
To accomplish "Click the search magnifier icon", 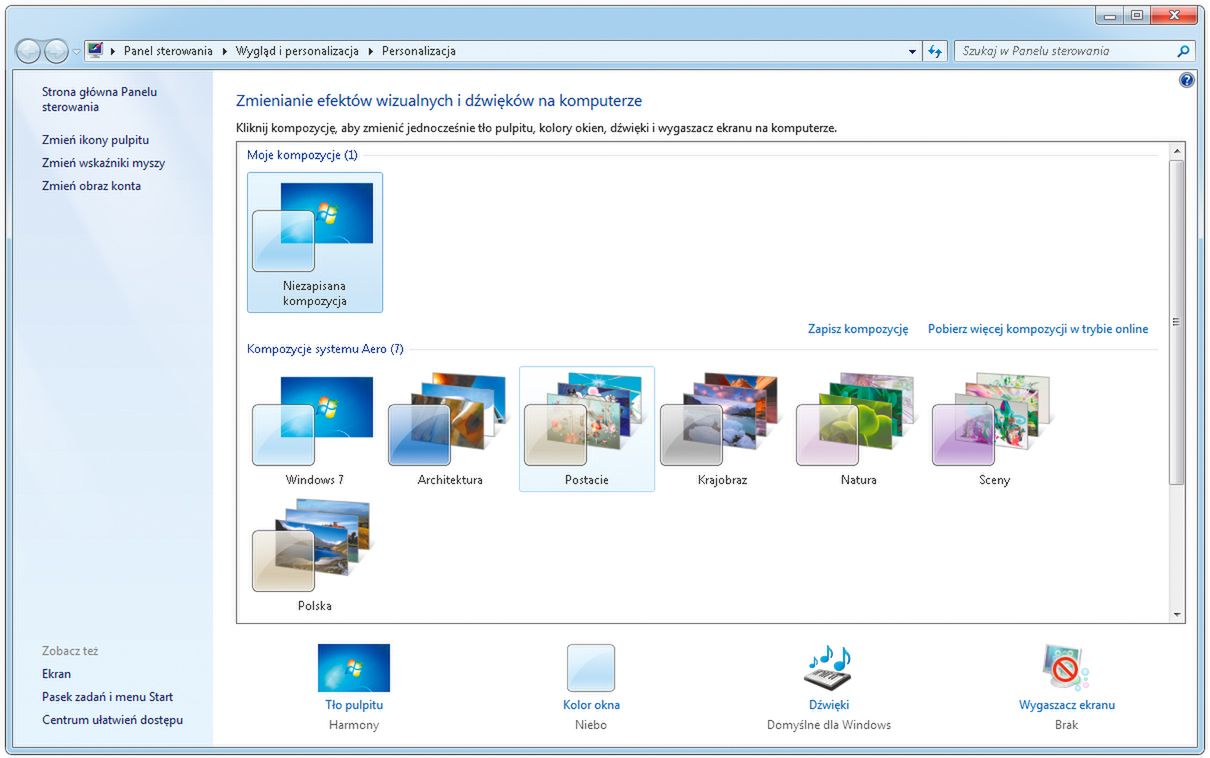I will [1184, 51].
